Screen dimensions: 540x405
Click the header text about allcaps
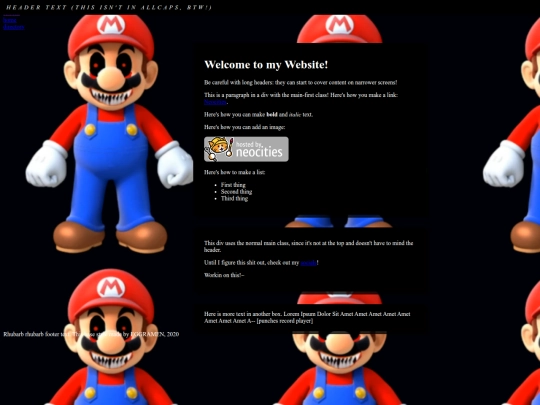point(109,7)
